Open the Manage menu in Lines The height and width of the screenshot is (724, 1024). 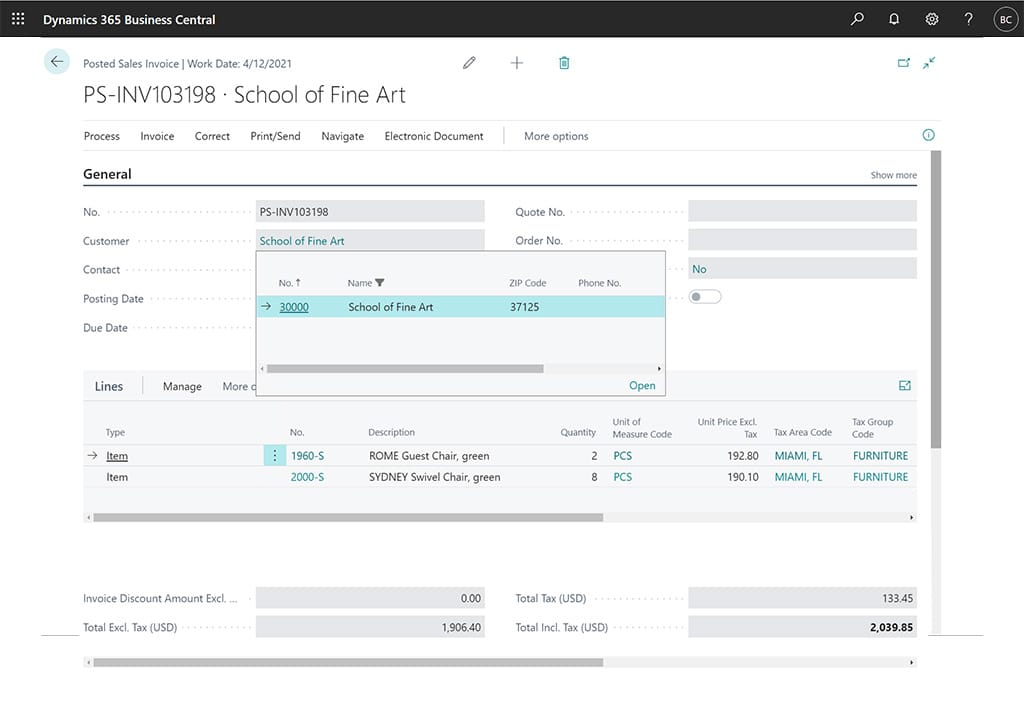click(182, 386)
